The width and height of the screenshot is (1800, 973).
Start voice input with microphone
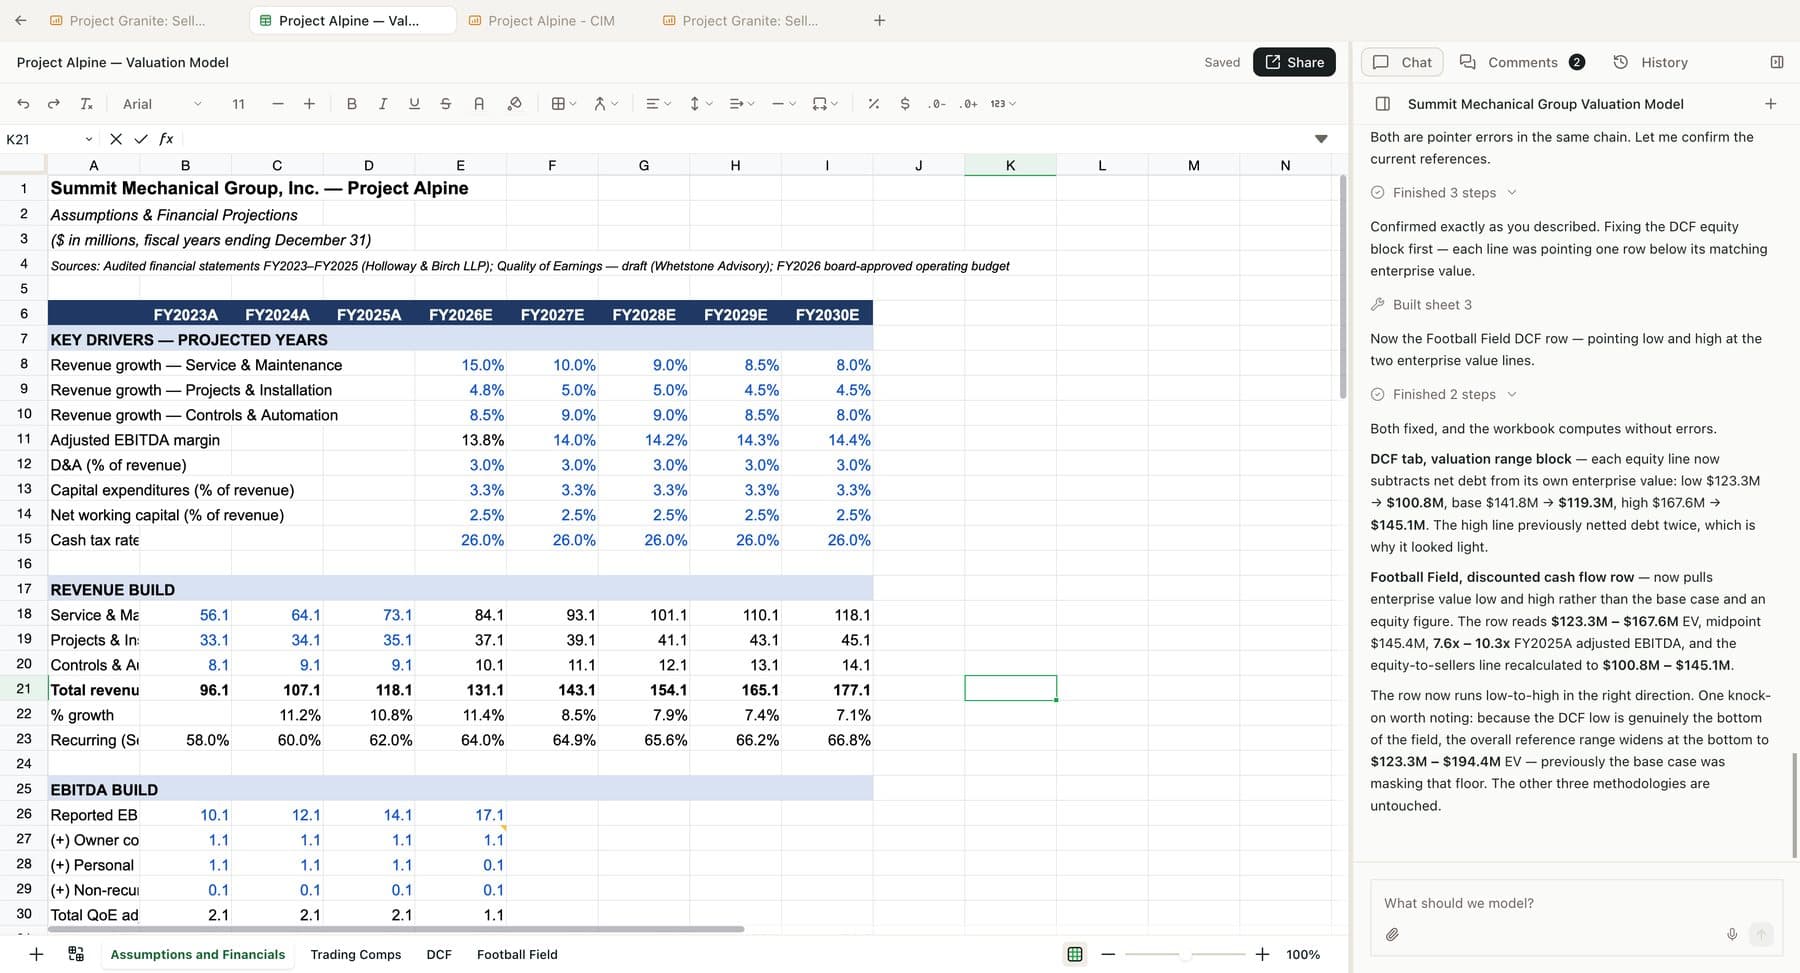1732,935
